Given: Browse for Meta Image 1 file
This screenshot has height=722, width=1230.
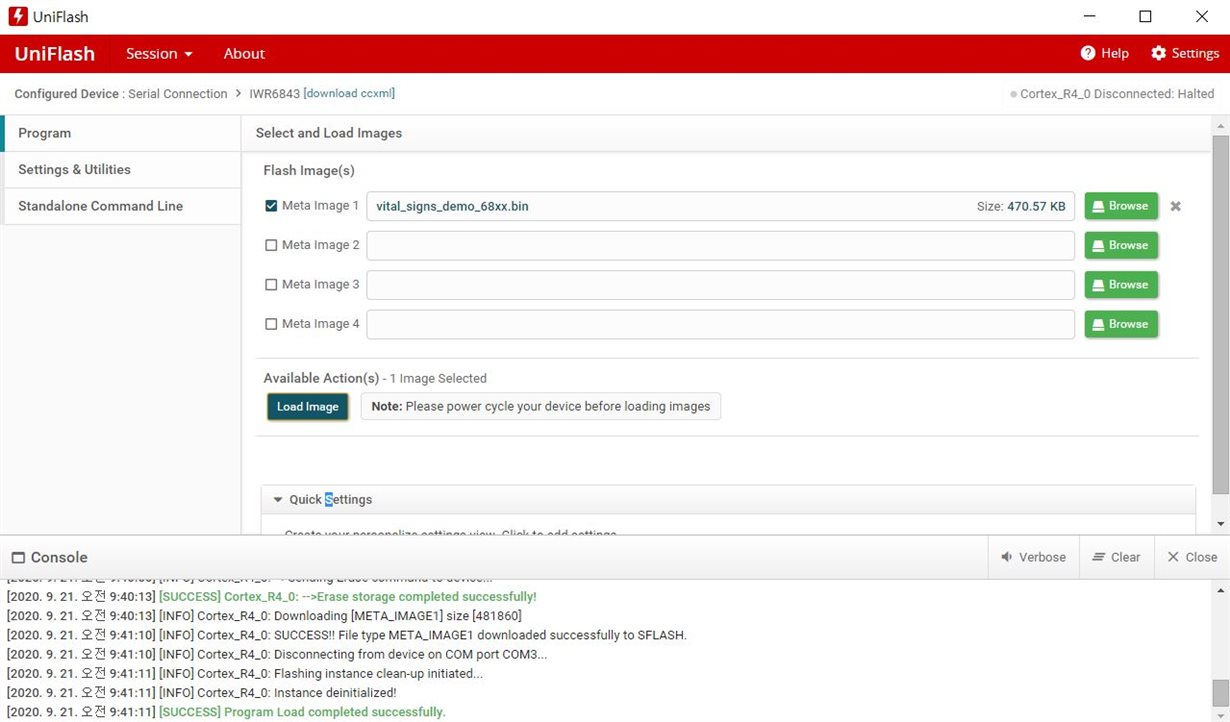Looking at the screenshot, I should coord(1121,206).
